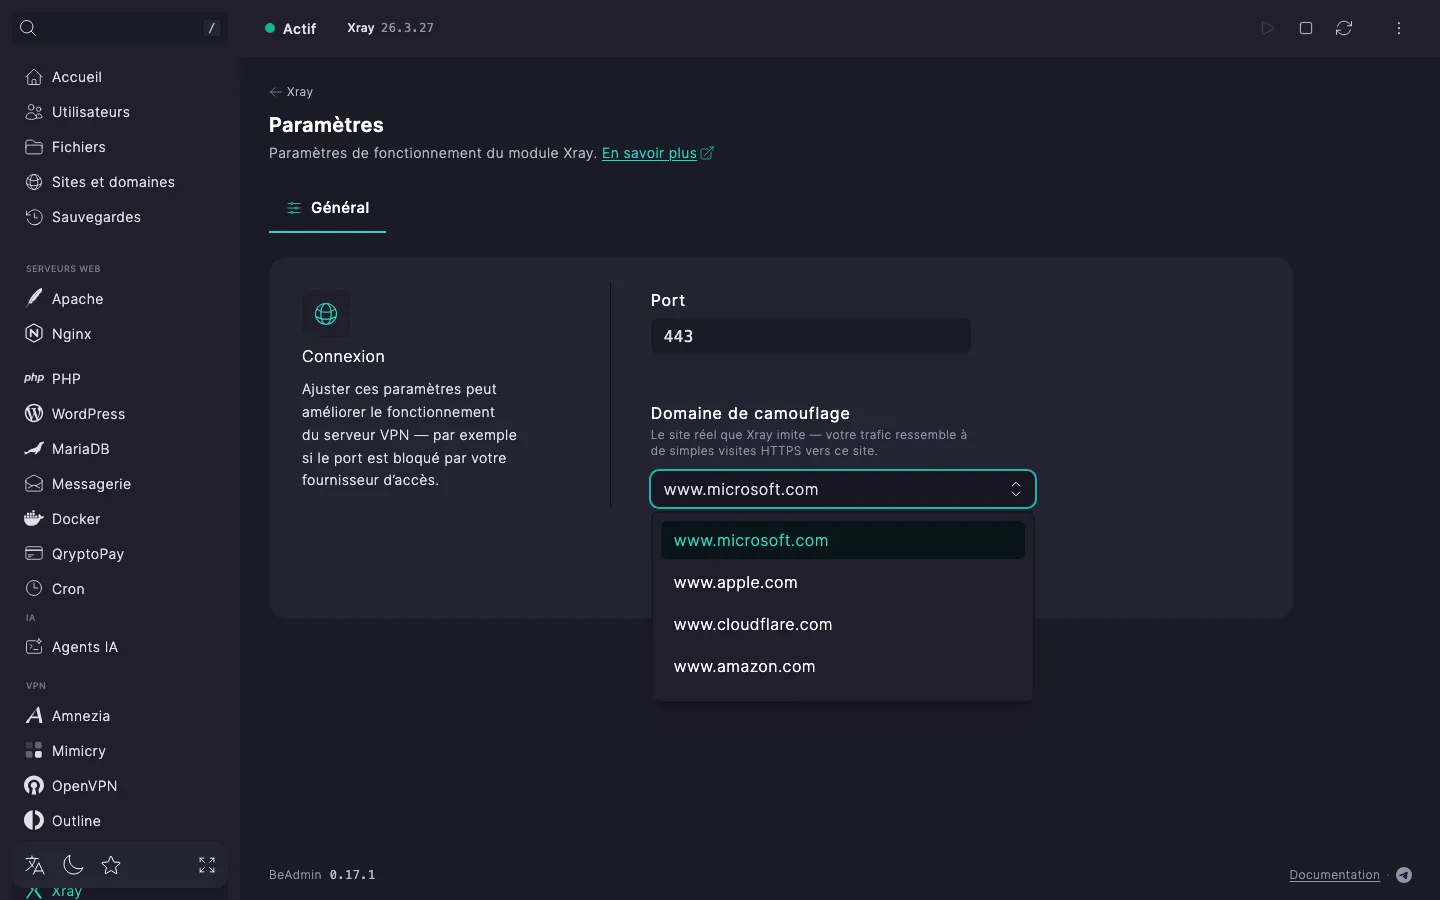Click the star favorites icon
The height and width of the screenshot is (900, 1440).
(111, 865)
